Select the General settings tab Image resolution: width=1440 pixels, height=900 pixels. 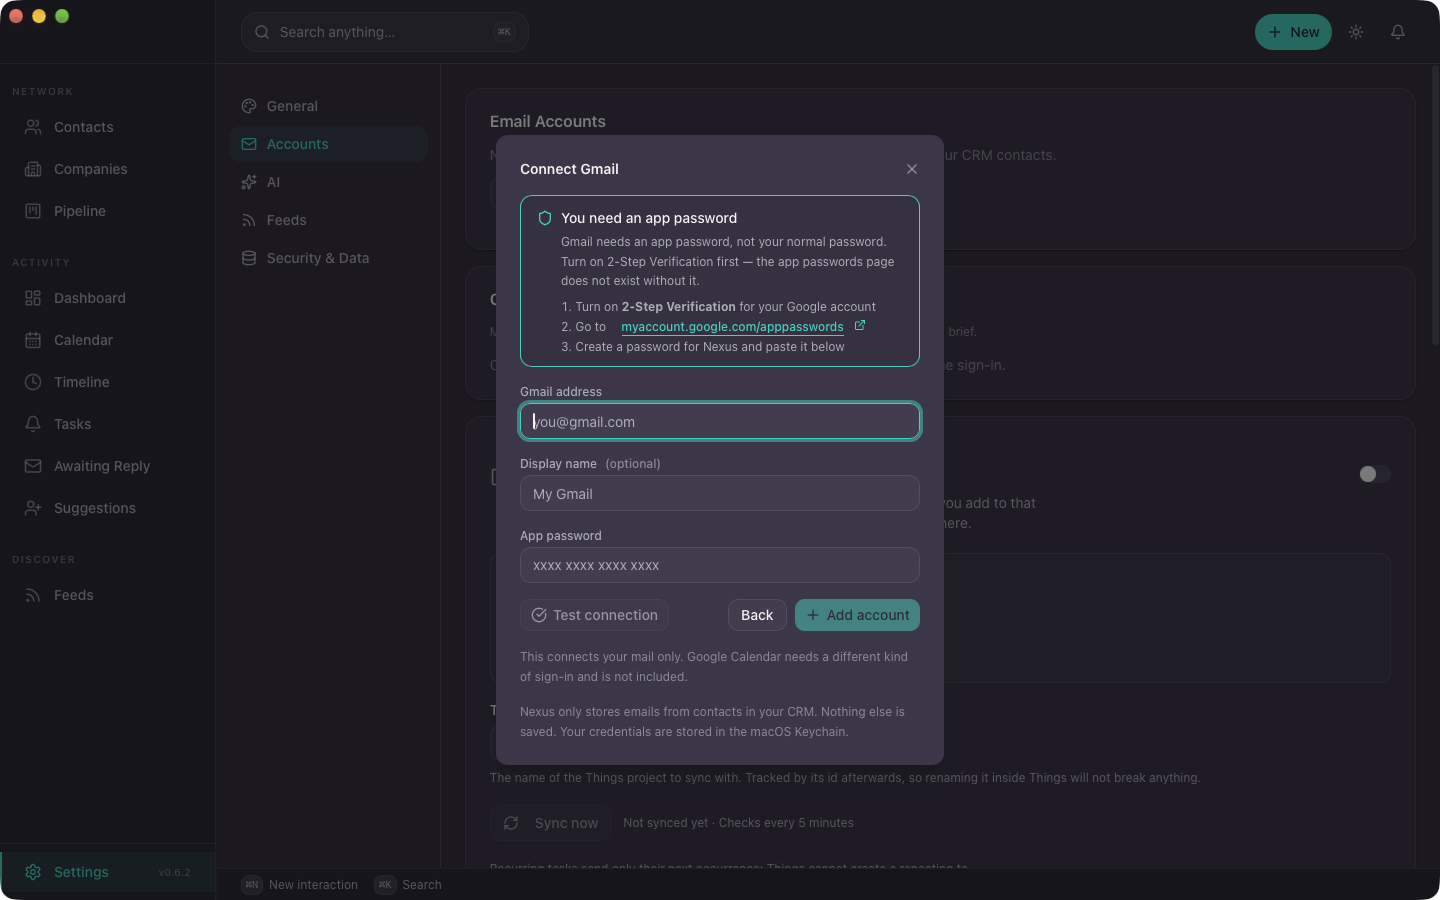pyautogui.click(x=328, y=106)
